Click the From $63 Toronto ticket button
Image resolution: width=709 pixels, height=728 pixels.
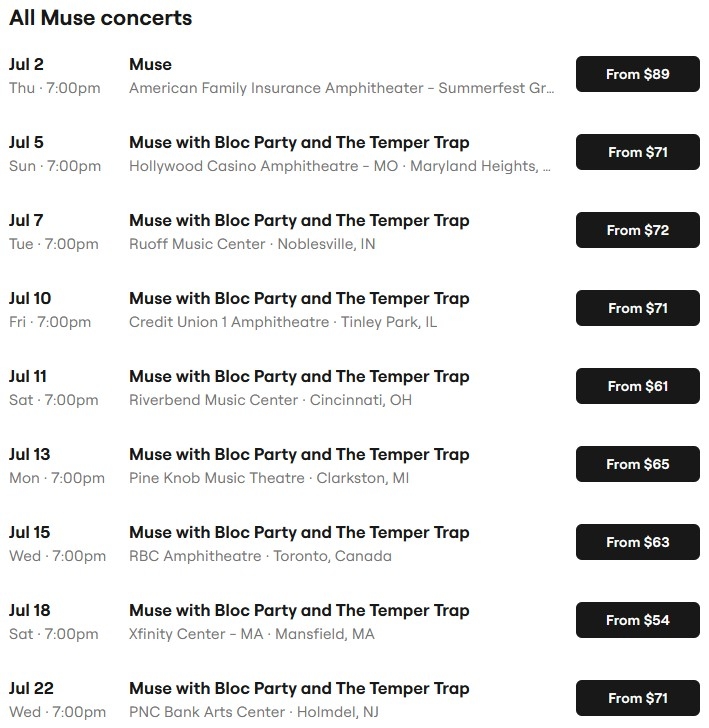637,542
